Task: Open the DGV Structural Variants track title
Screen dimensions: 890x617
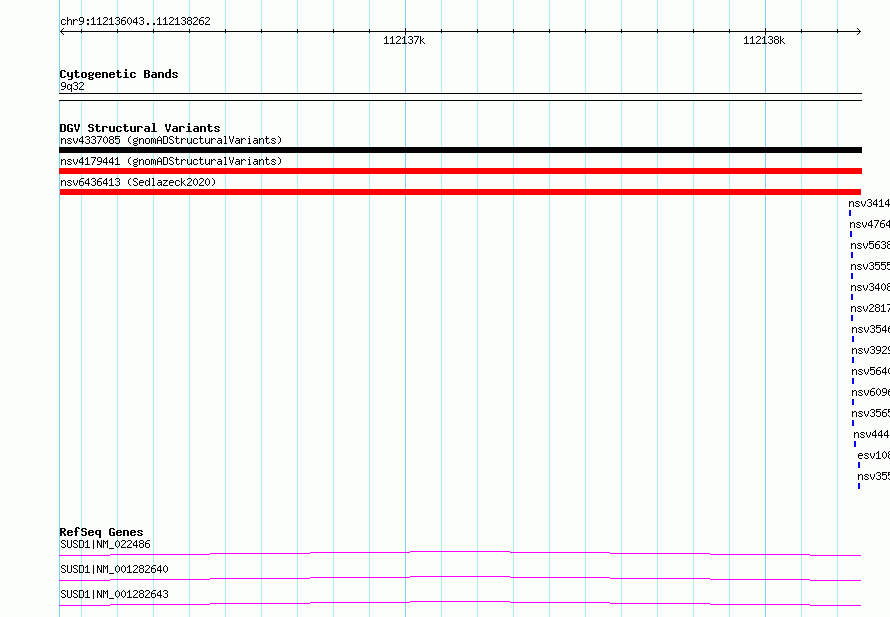Action: (x=140, y=128)
